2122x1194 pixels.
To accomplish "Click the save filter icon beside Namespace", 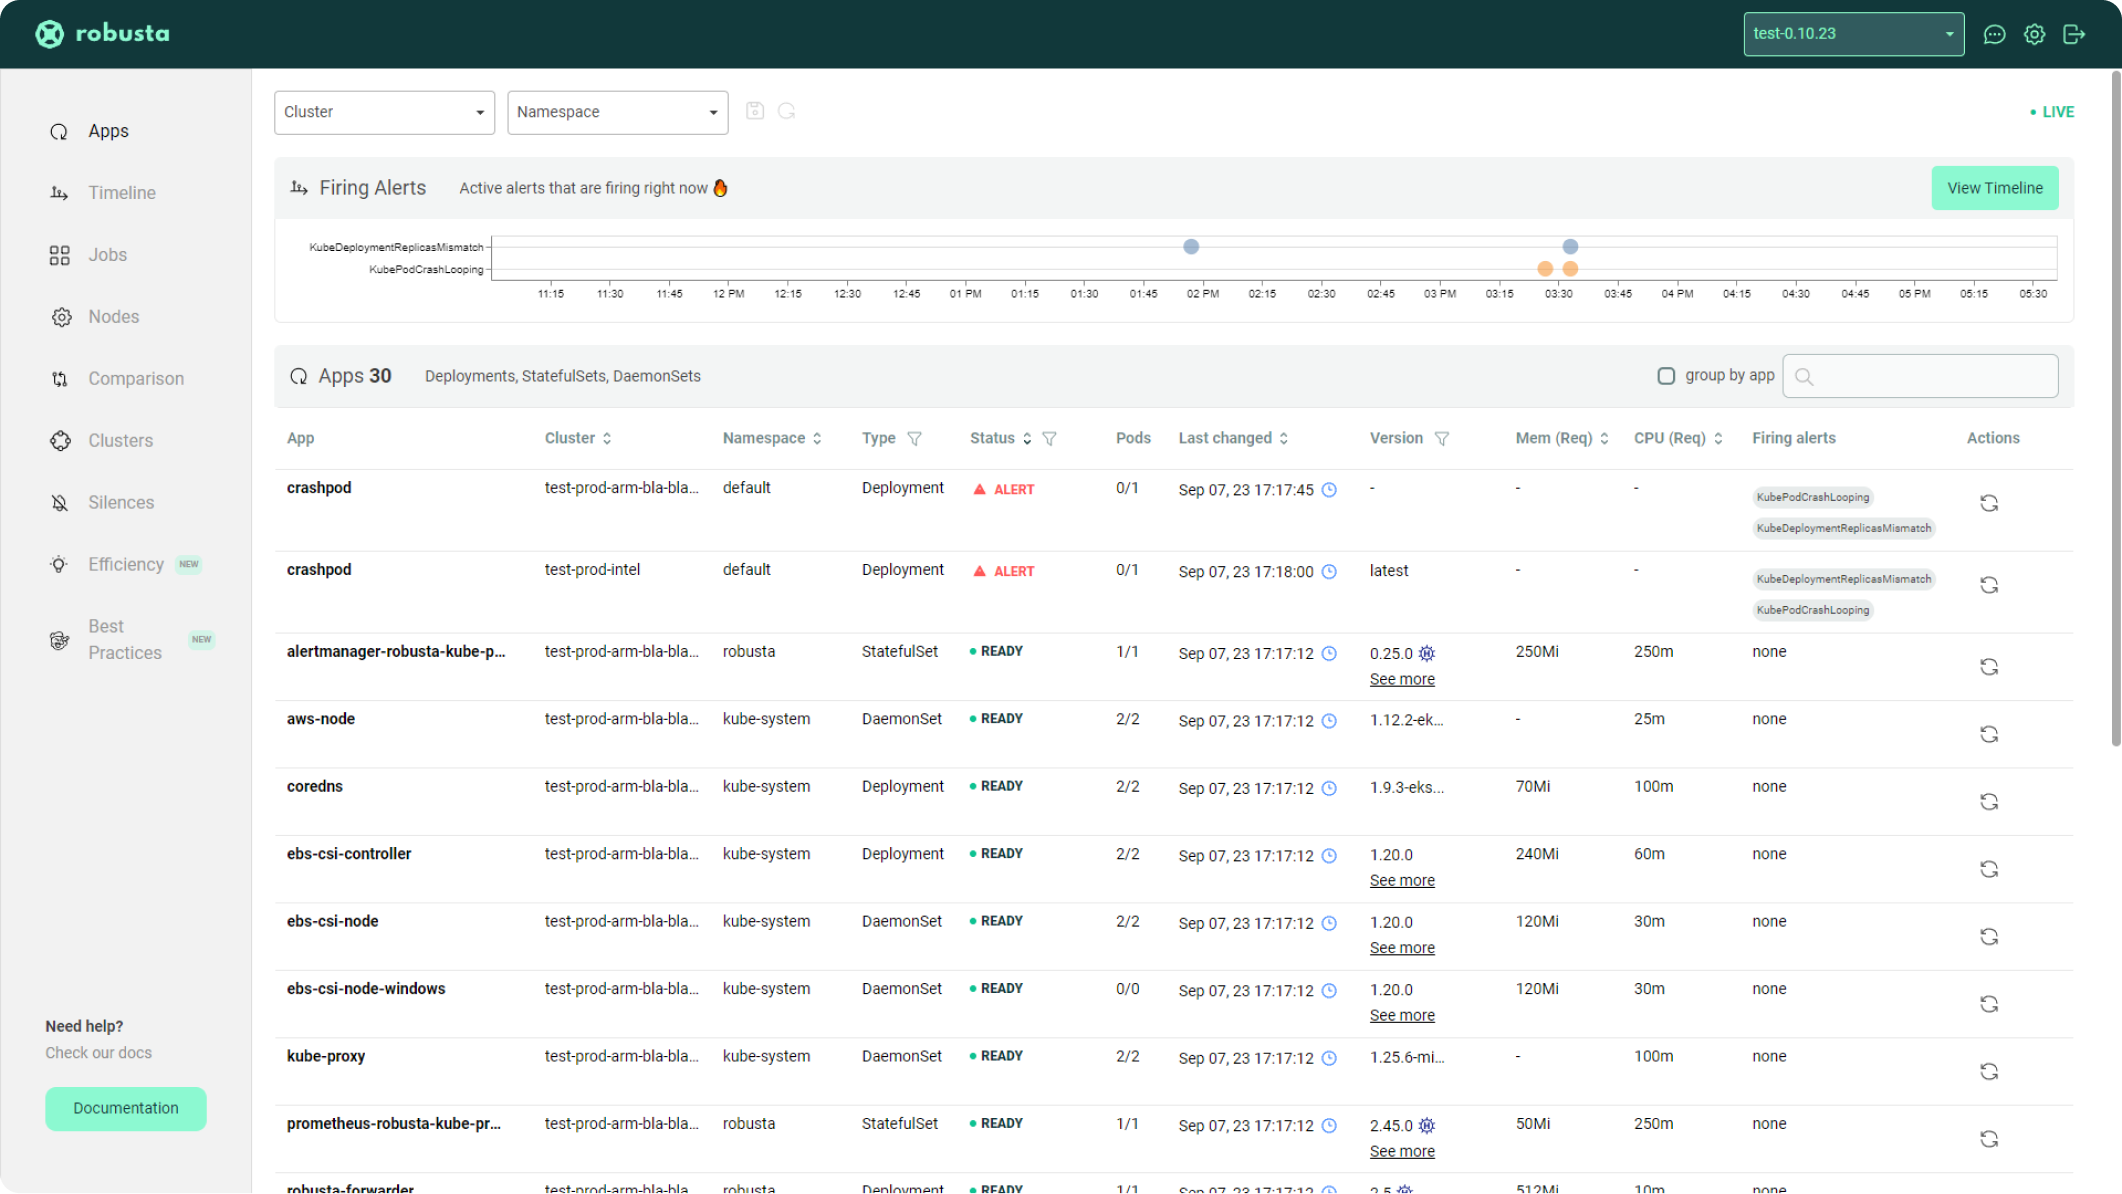I will click(755, 111).
